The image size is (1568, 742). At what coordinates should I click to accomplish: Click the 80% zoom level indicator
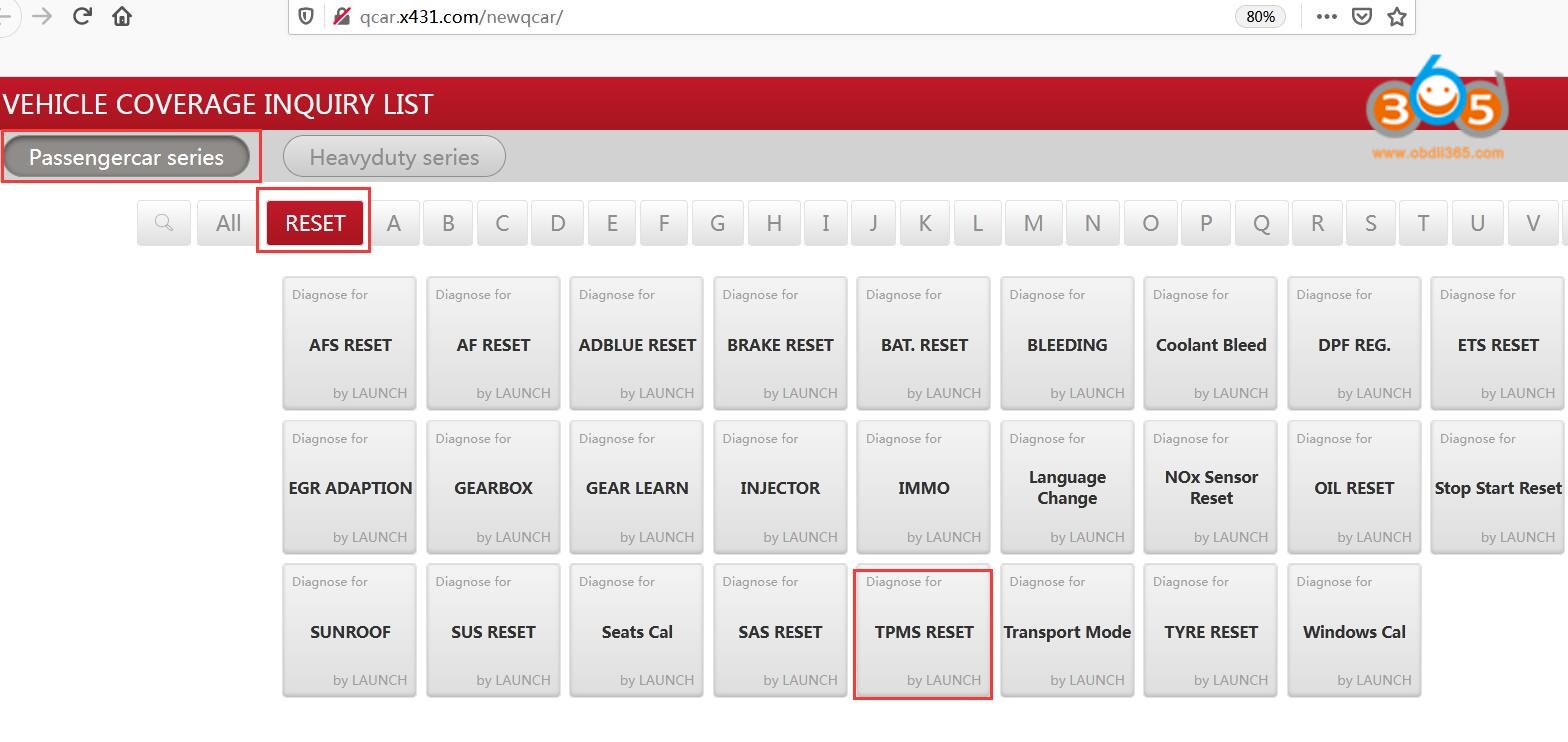tap(1261, 16)
